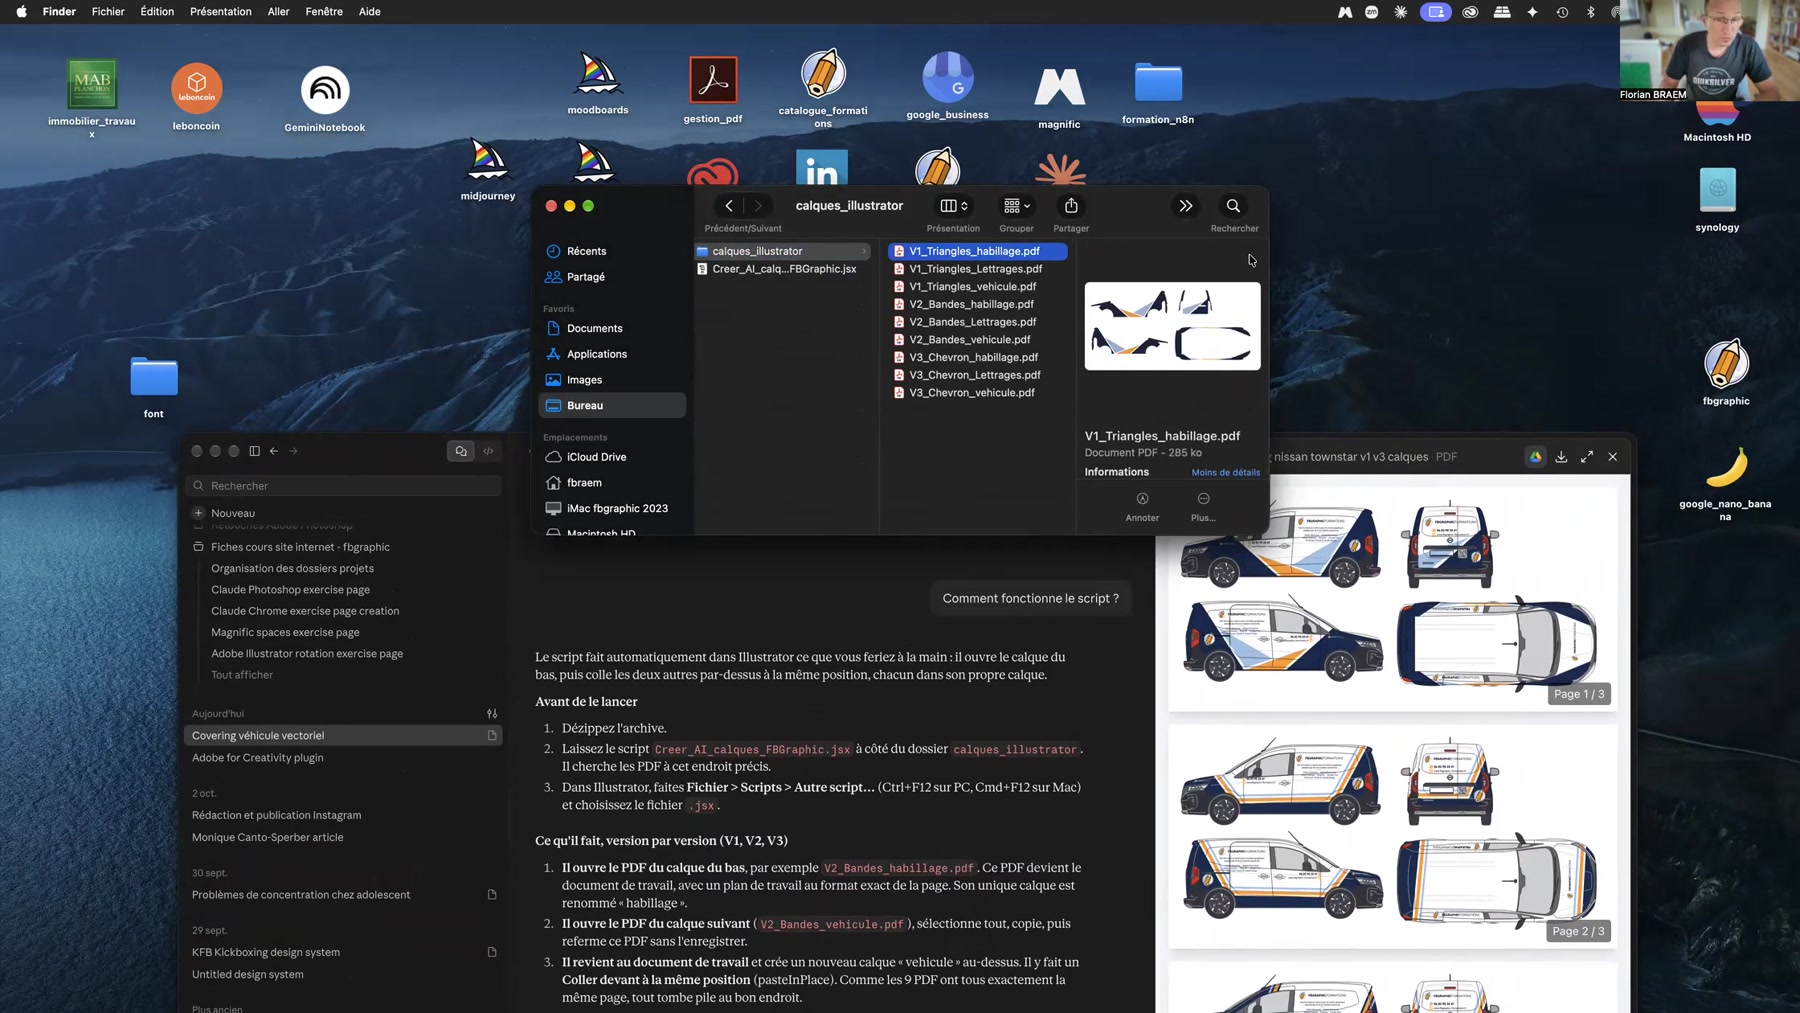Screen dimensions: 1800x1013
Task: Download the PDF in the nissan townstar viewer
Action: (1561, 457)
